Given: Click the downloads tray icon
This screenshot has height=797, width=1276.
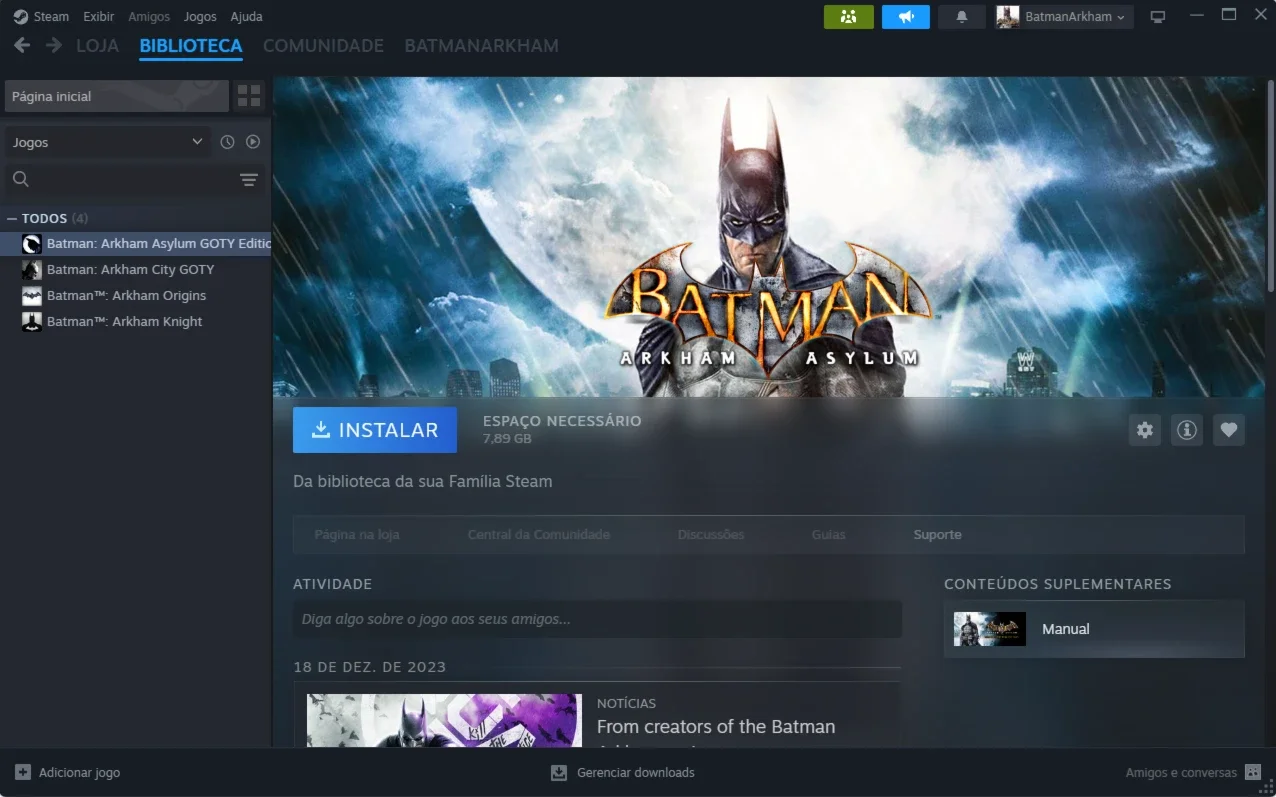Looking at the screenshot, I should coord(559,772).
